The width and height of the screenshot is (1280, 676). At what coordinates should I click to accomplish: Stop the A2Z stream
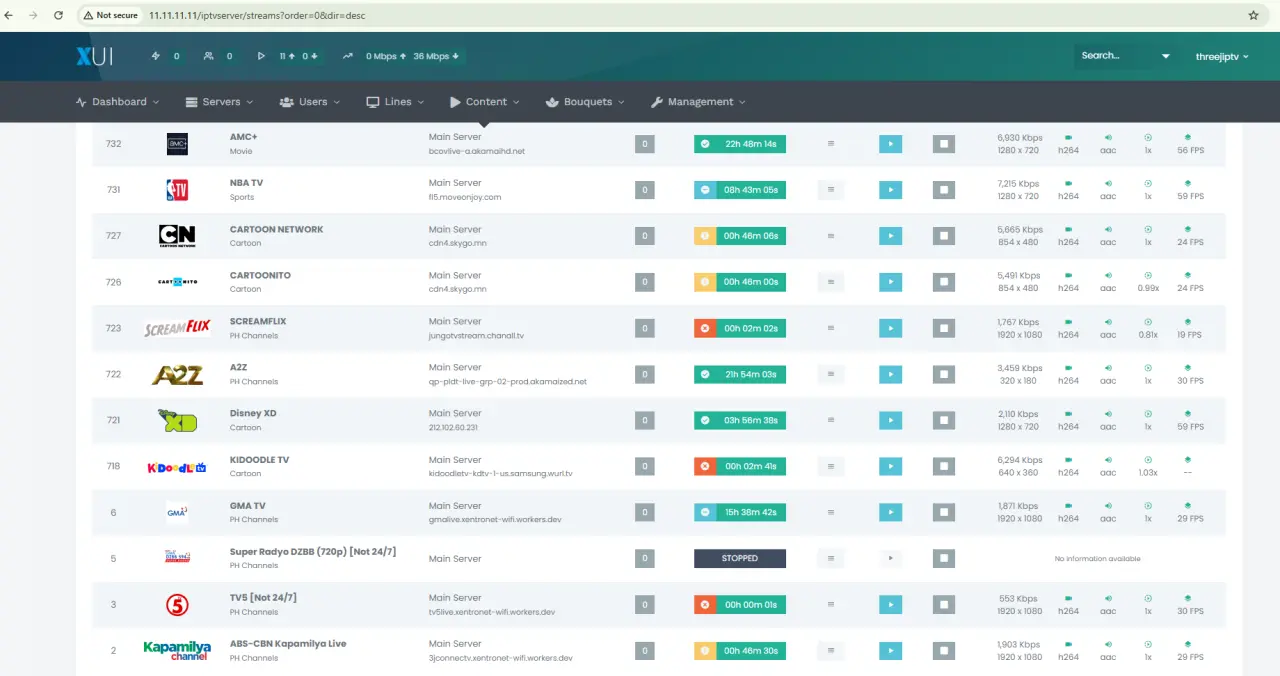coord(943,374)
